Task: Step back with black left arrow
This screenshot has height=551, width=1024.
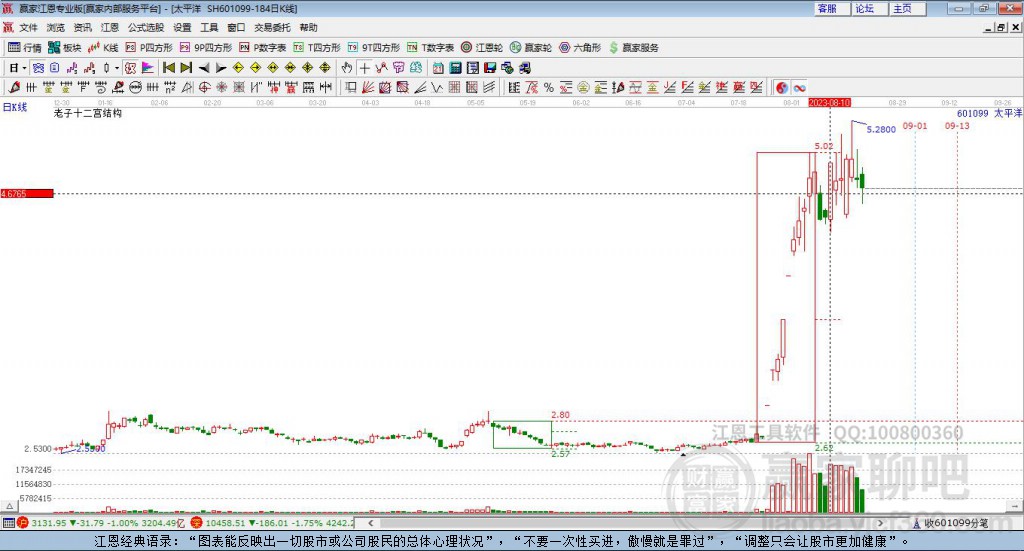Action: 204,68
